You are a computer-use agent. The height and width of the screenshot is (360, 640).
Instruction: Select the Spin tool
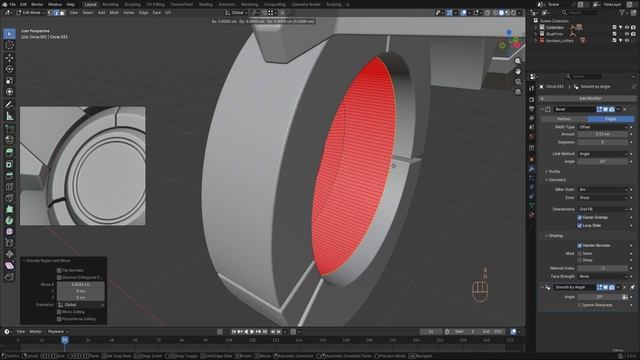[x=9, y=221]
